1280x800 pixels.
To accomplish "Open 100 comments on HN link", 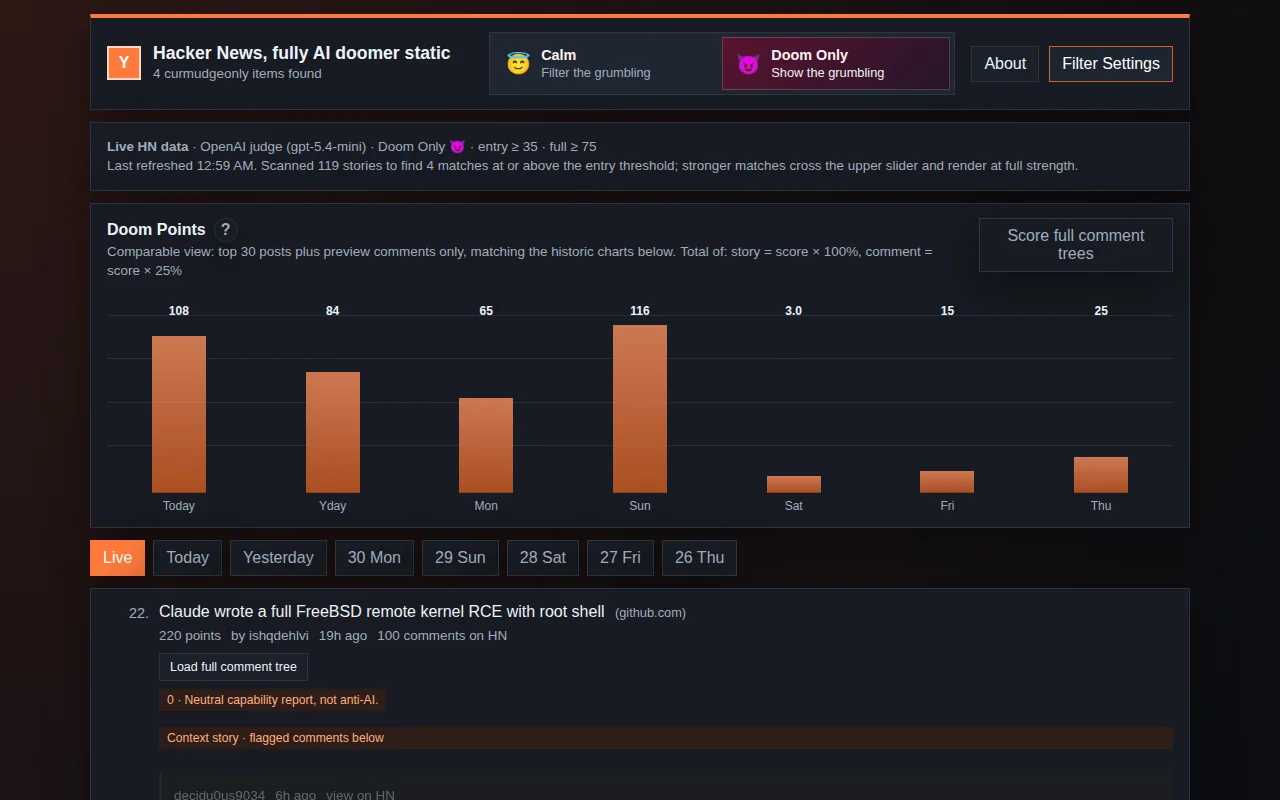I will 442,636.
